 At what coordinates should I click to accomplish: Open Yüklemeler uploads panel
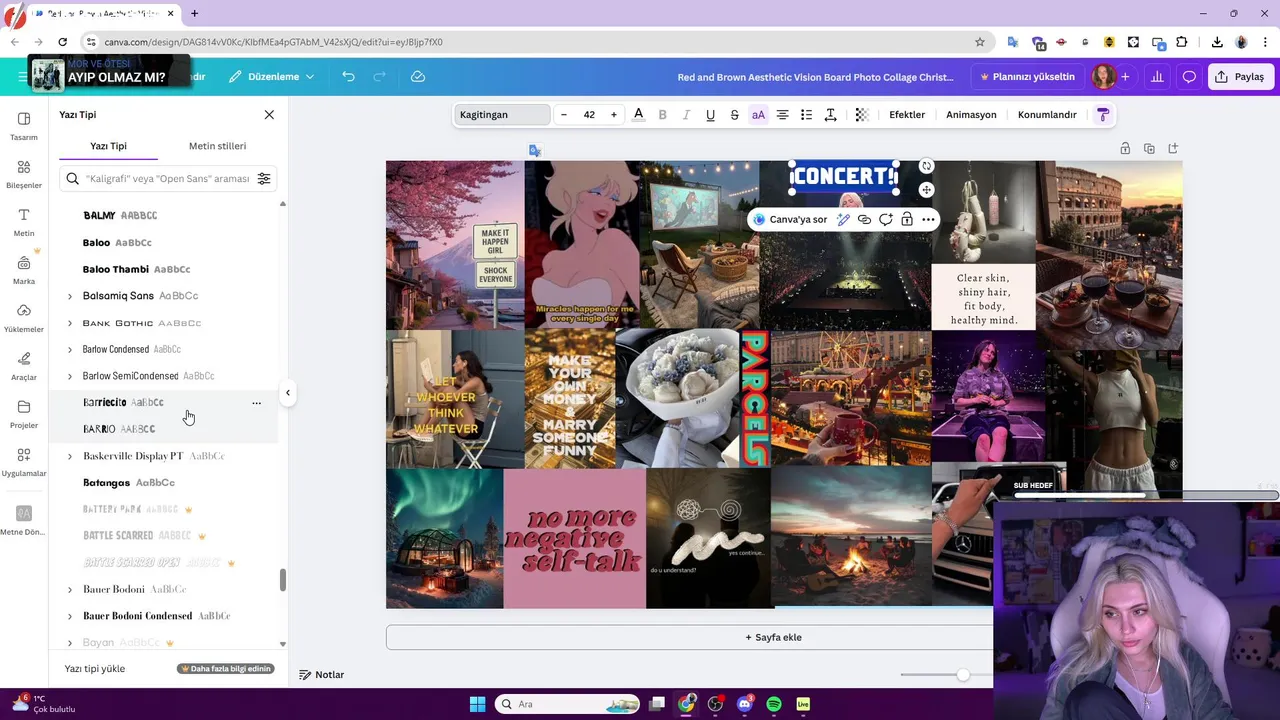(x=24, y=318)
